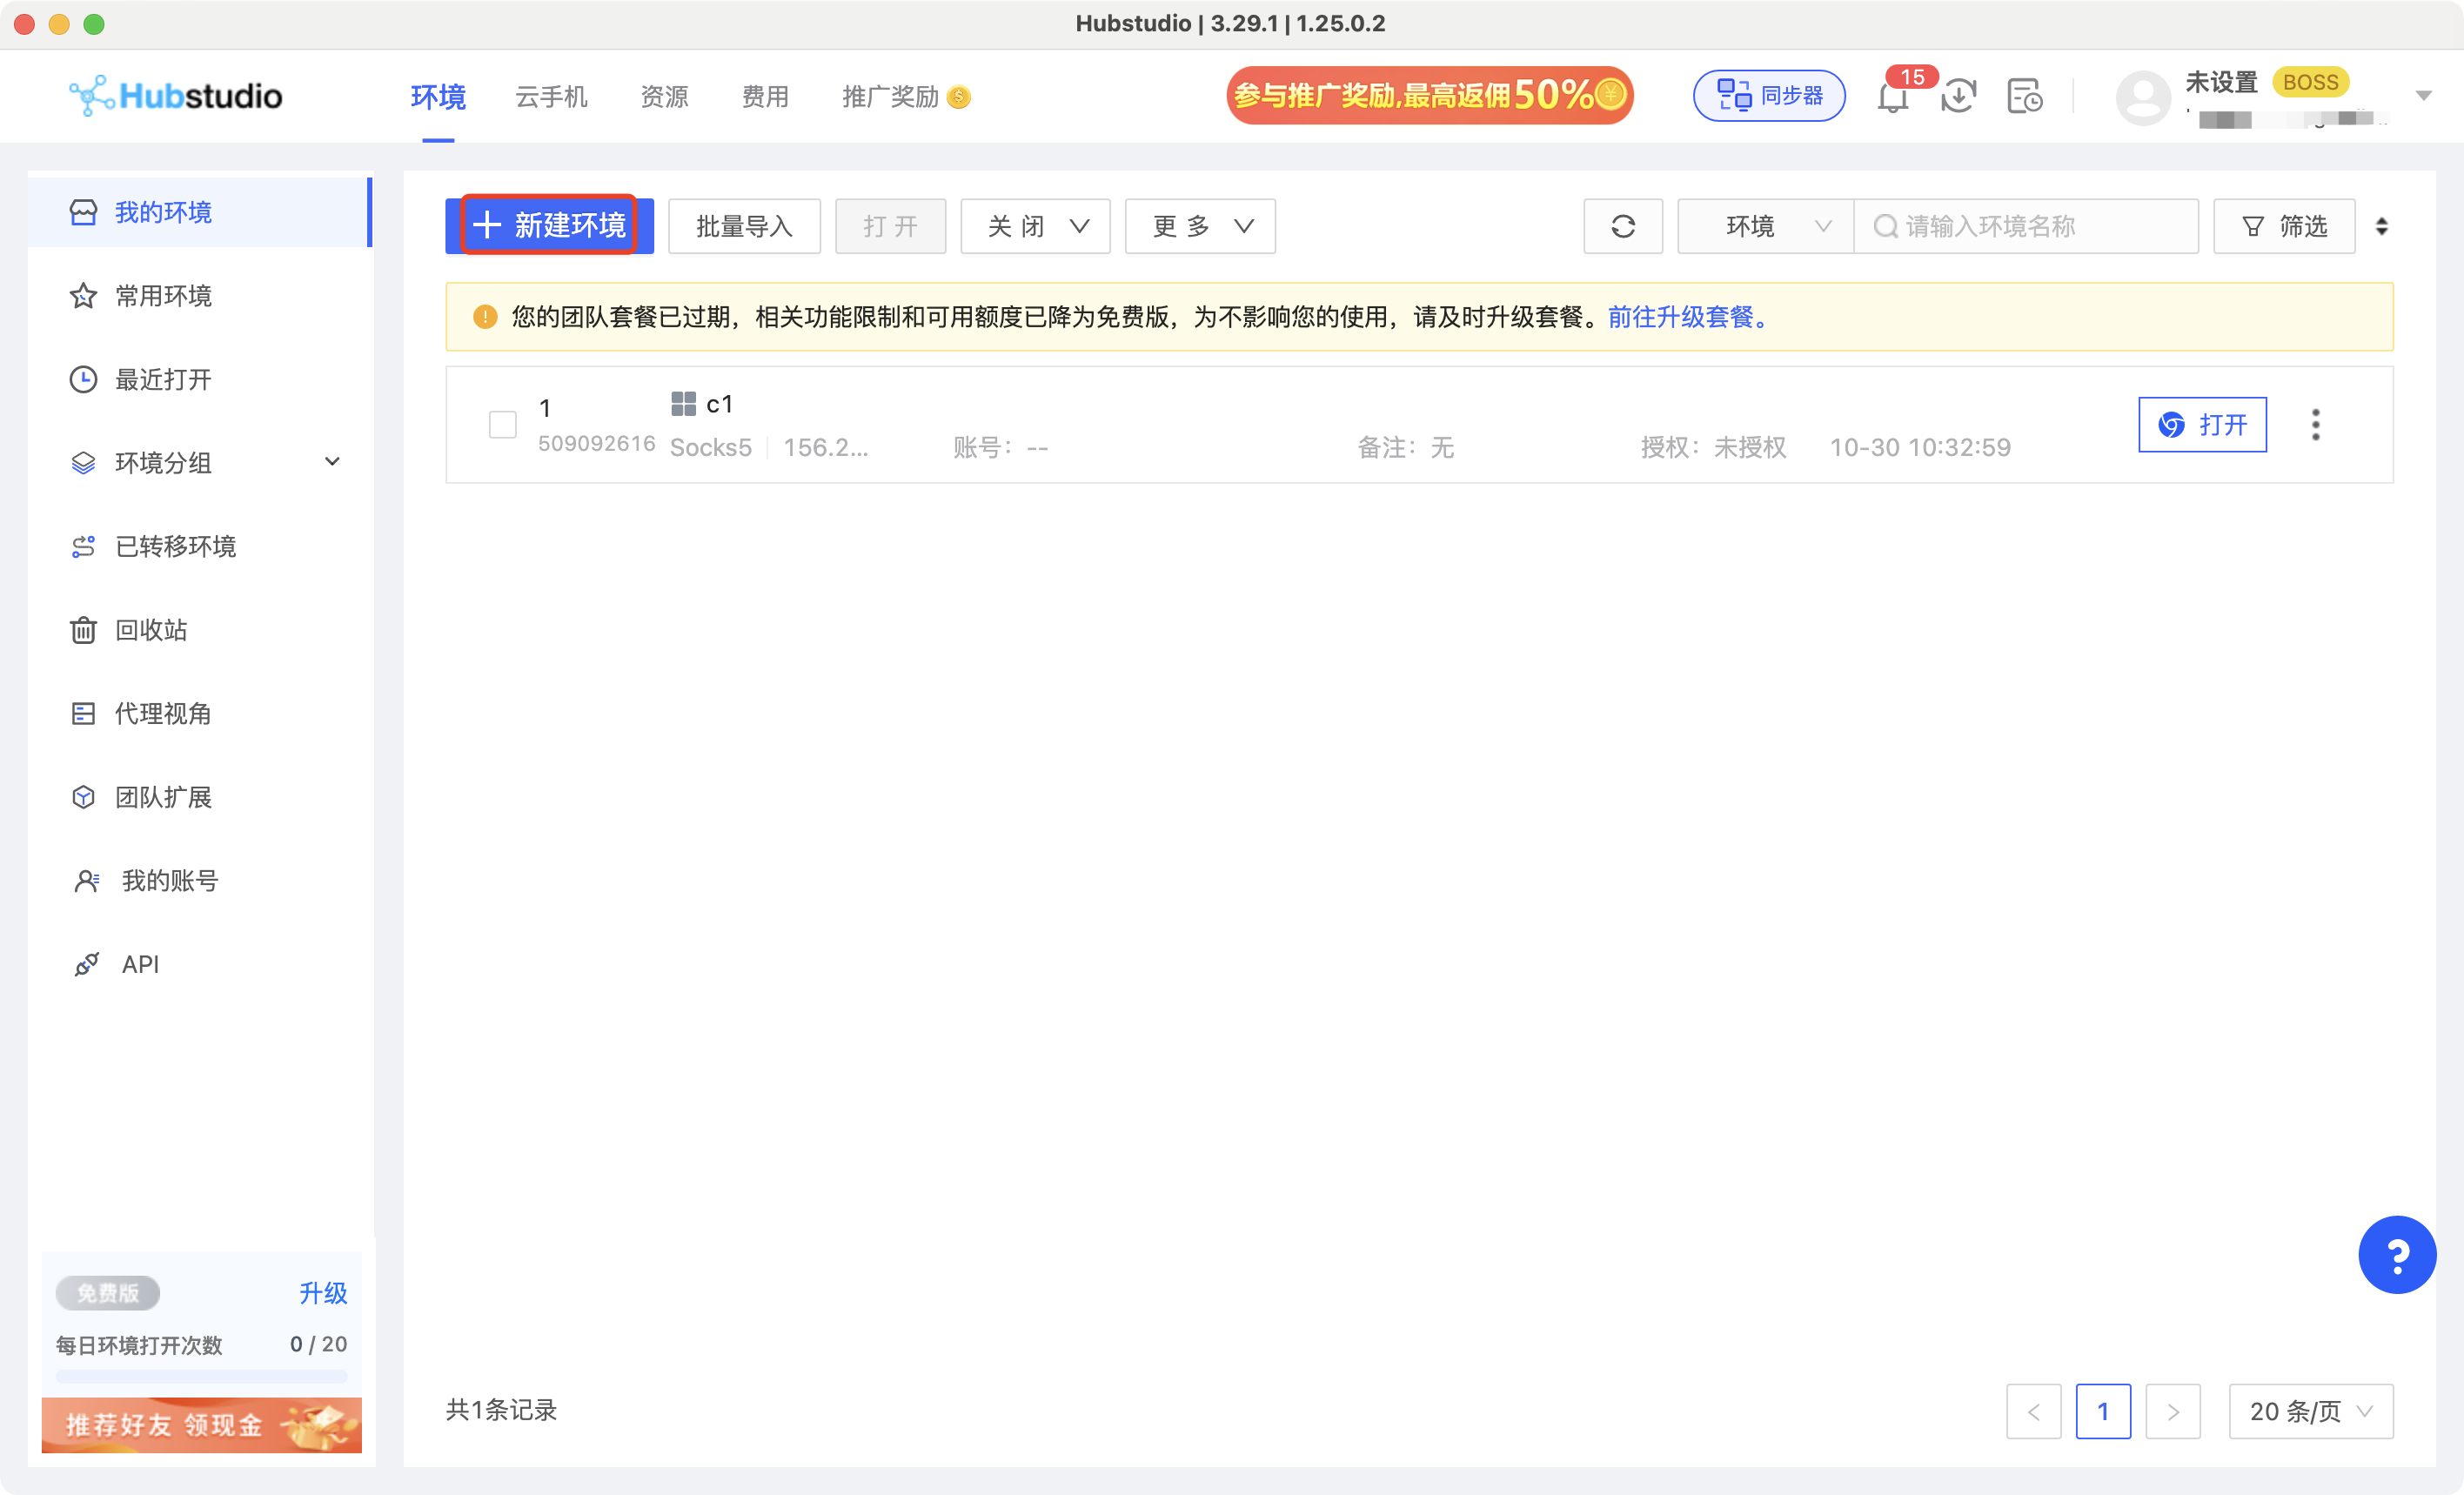Click the 共1条记录 record count
2464x1495 pixels.
(x=501, y=1410)
